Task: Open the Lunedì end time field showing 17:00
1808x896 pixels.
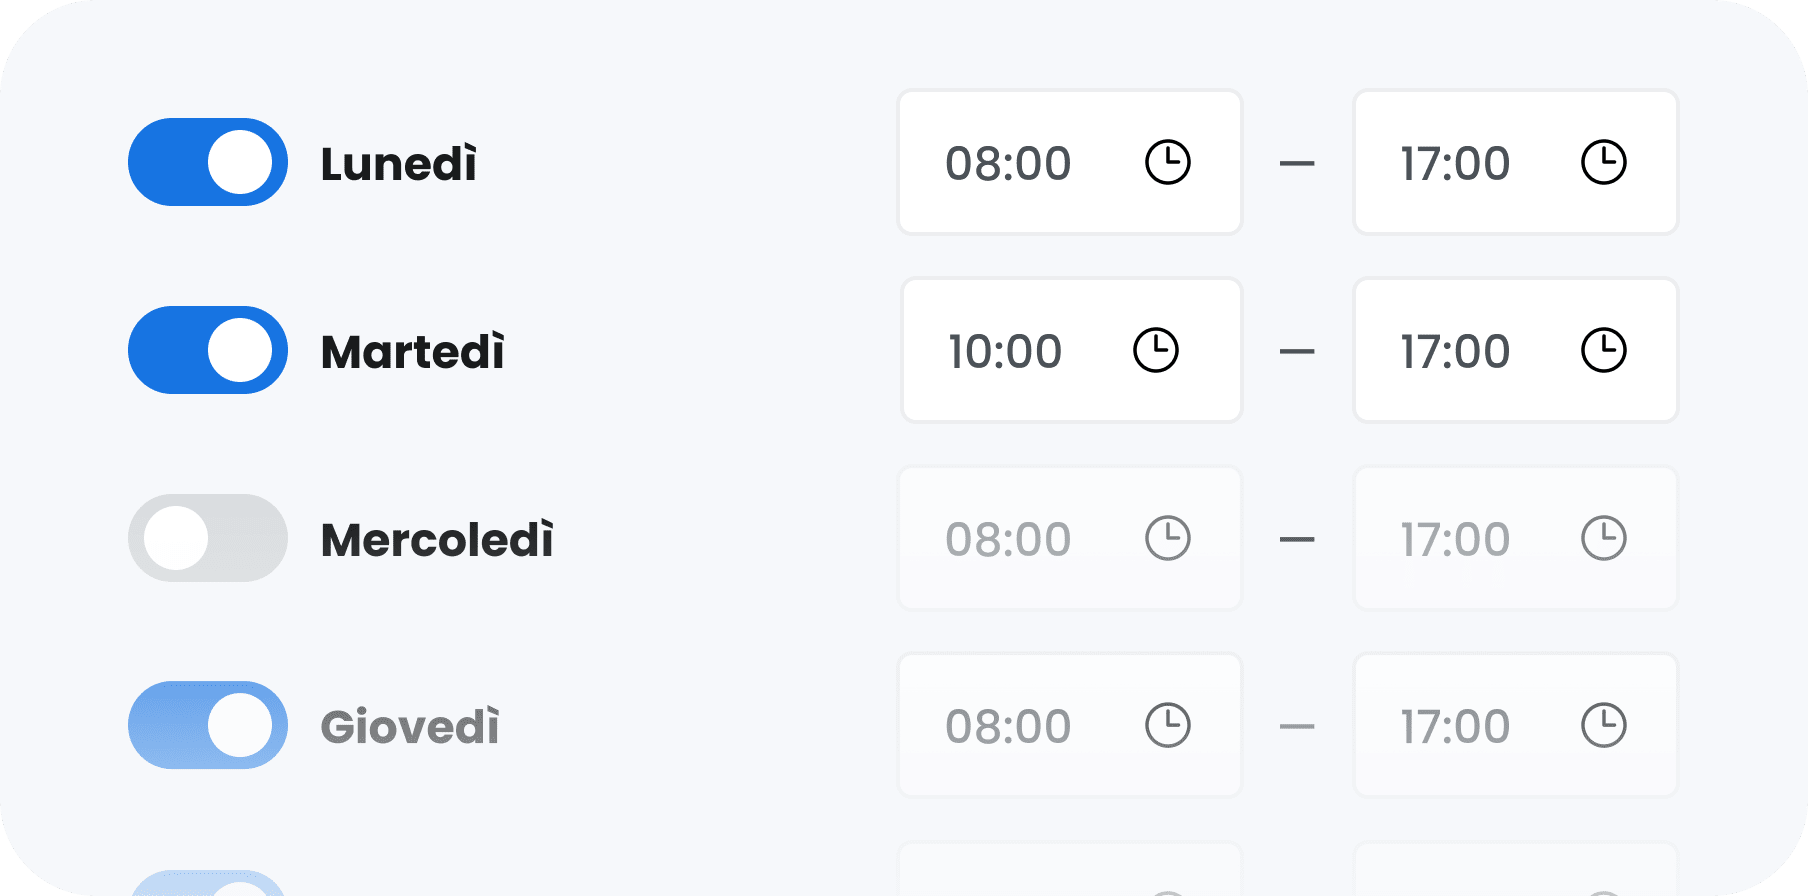Action: point(1455,163)
